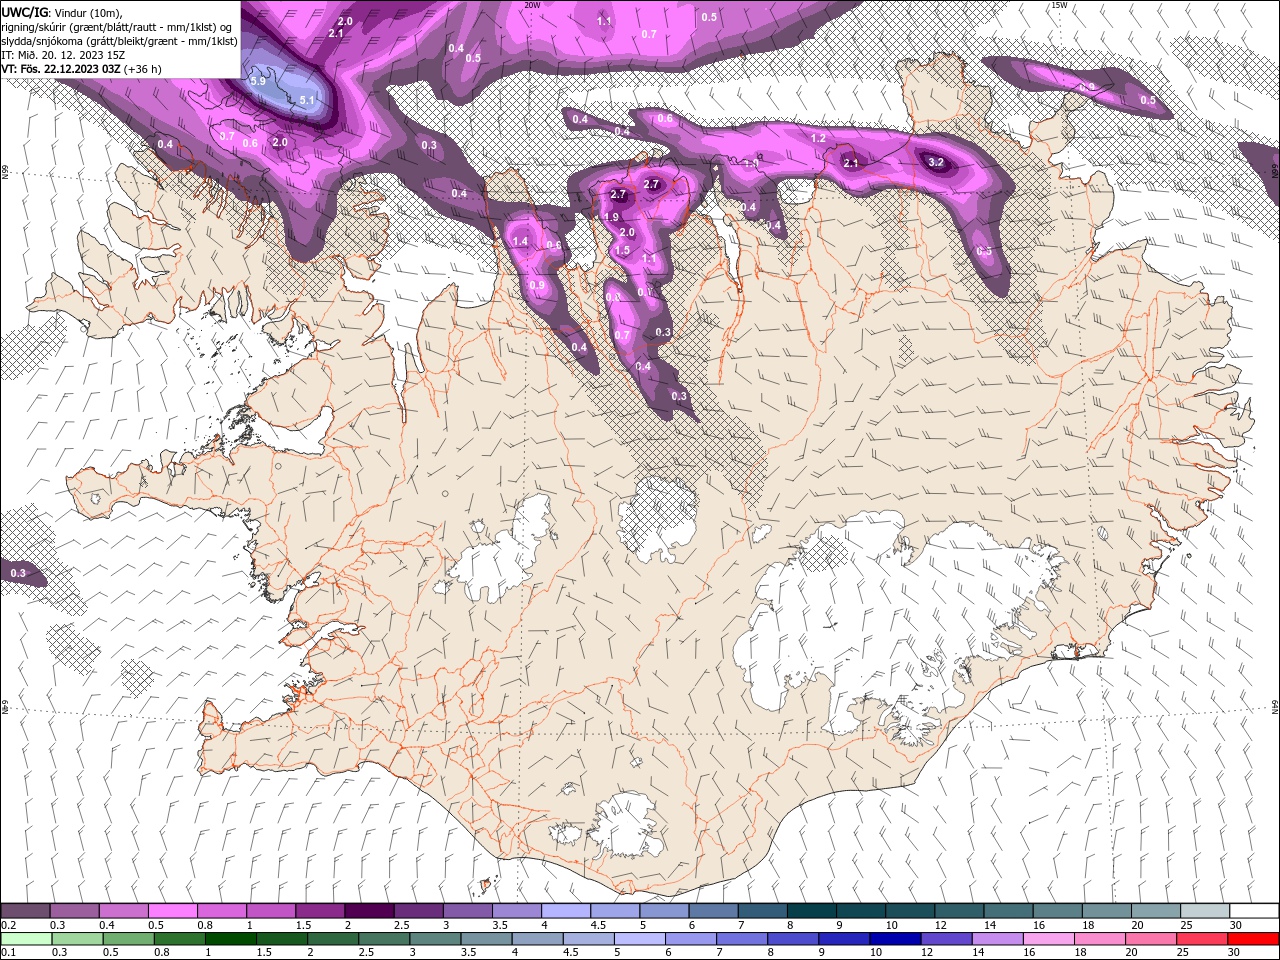Screen dimensions: 1280x960
Task: Click the 0.9 value label on the map
Action: point(537,285)
